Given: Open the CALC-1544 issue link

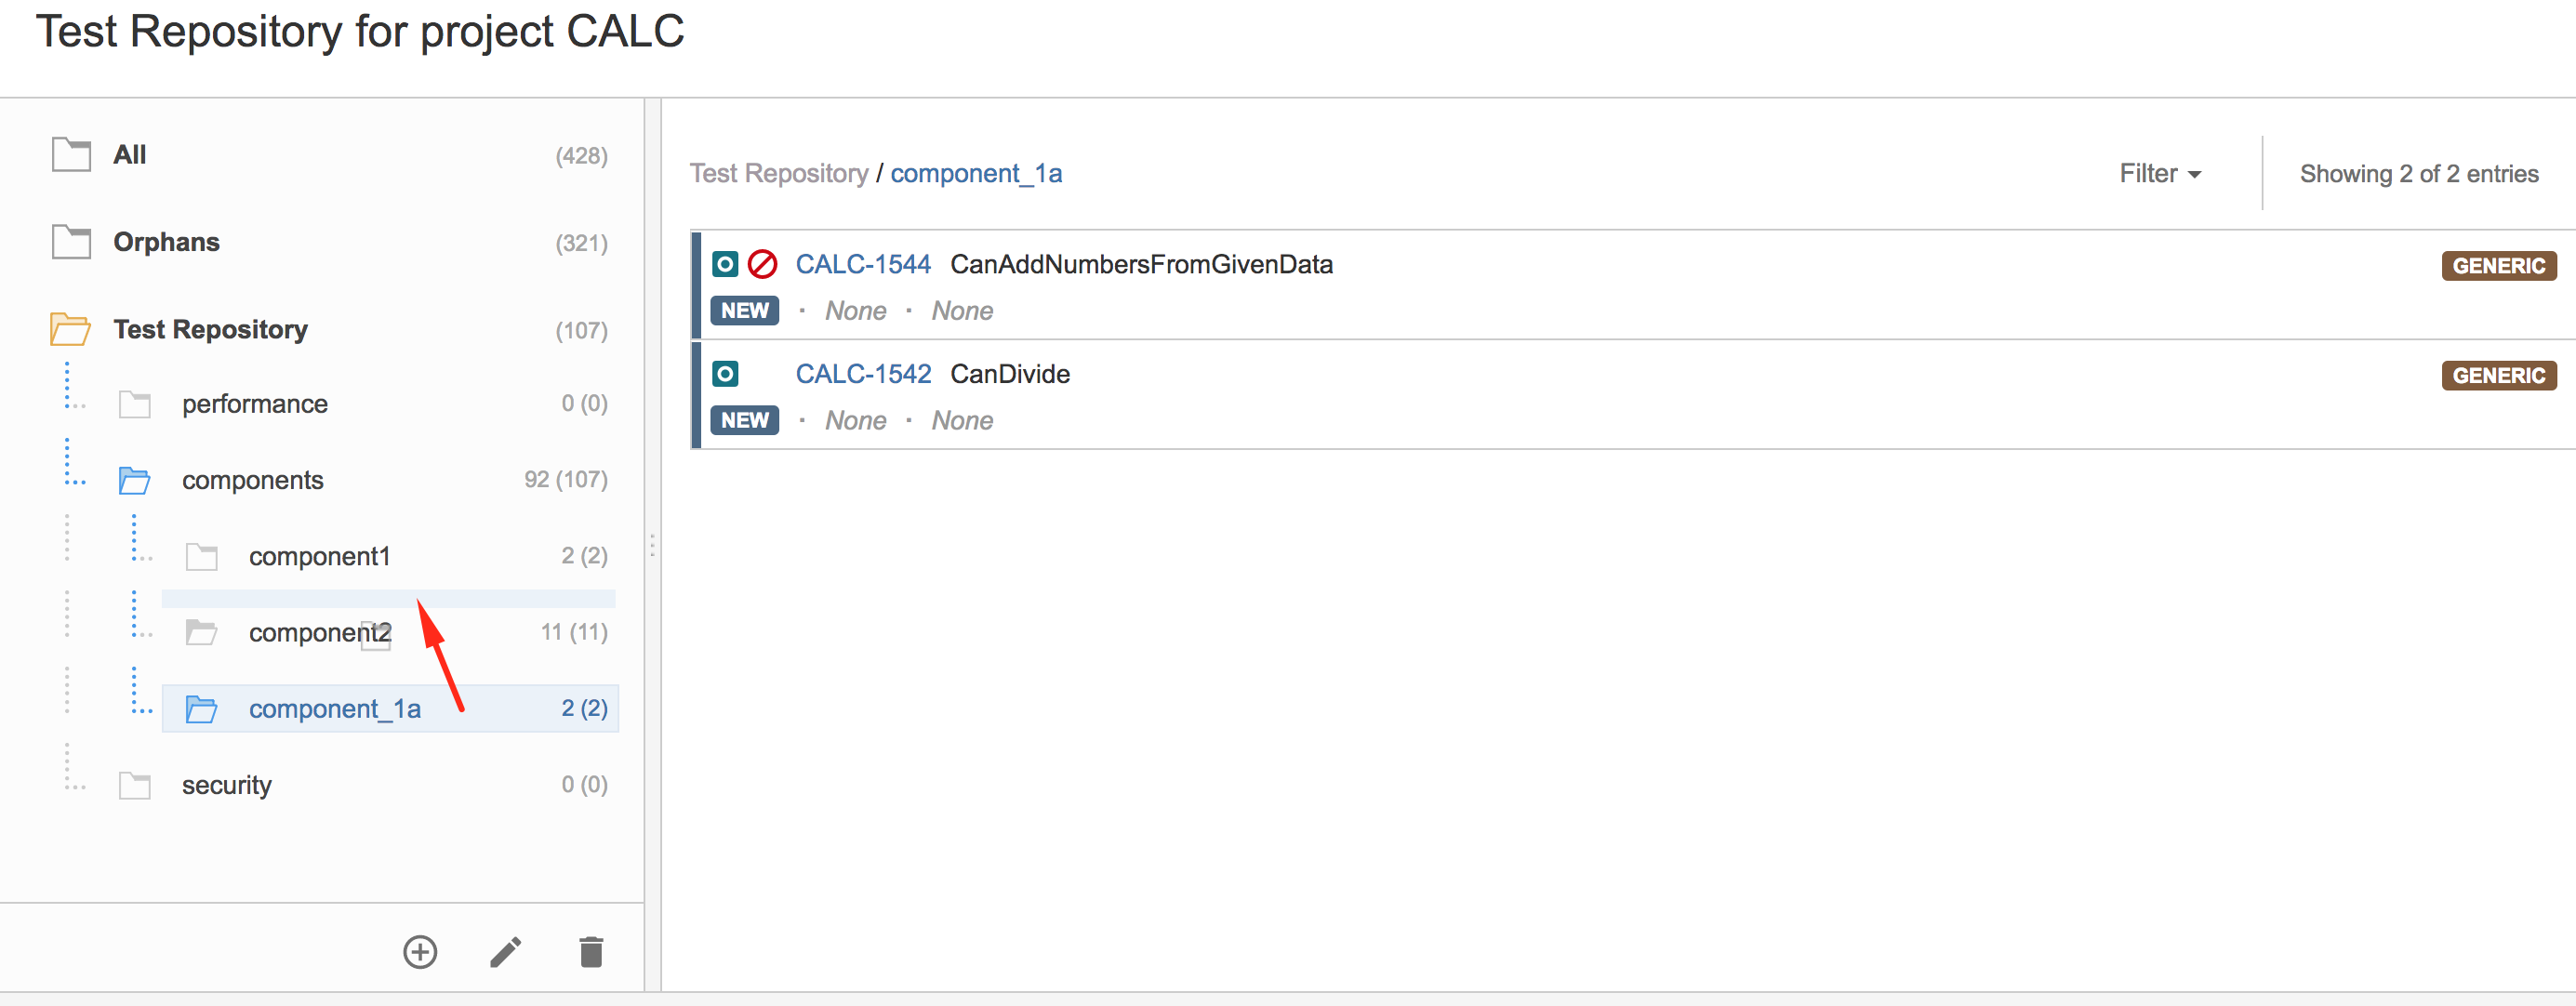Looking at the screenshot, I should [x=863, y=264].
